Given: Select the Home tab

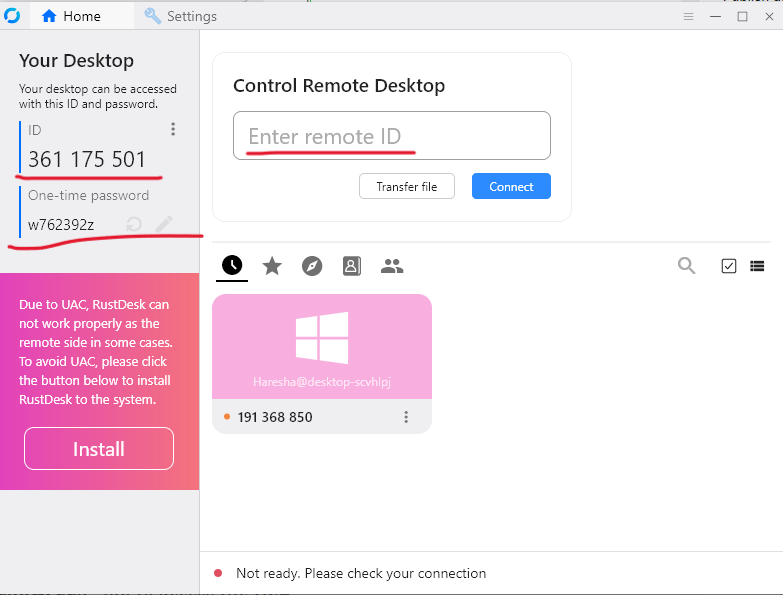Looking at the screenshot, I should click(71, 16).
